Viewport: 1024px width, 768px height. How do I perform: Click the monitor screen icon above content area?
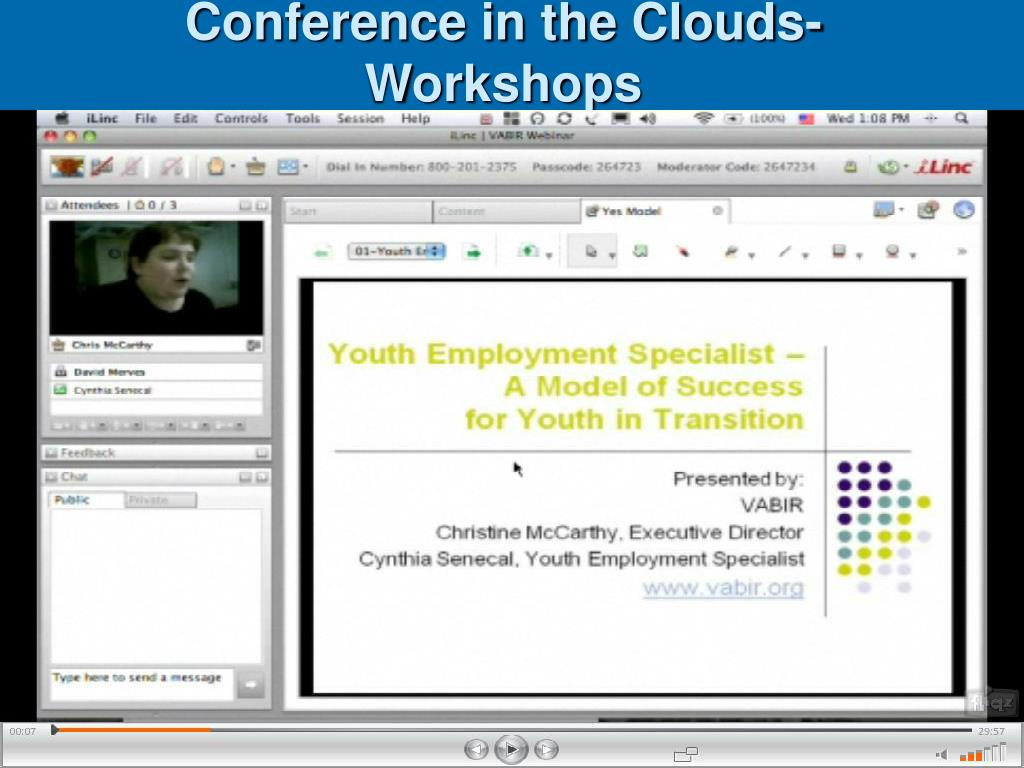click(x=884, y=210)
